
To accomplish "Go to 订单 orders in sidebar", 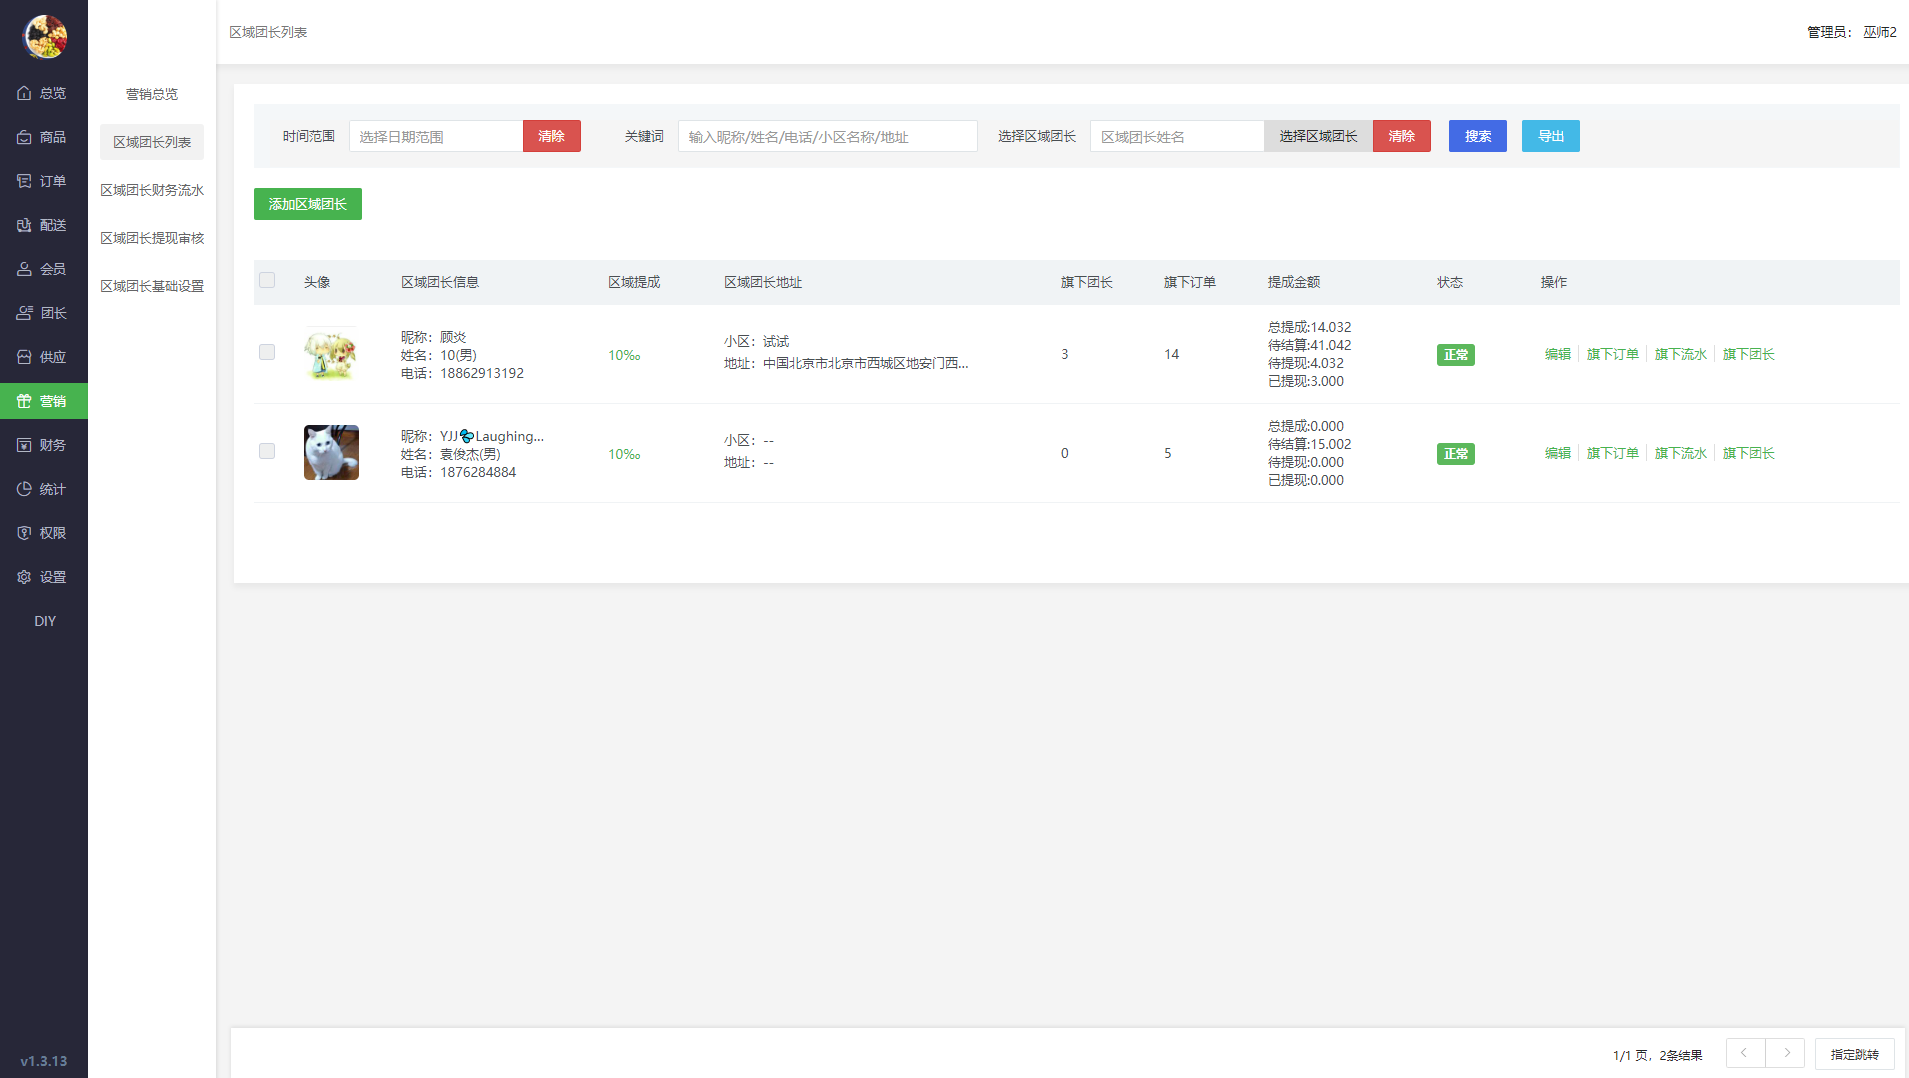I will (x=25, y=181).
